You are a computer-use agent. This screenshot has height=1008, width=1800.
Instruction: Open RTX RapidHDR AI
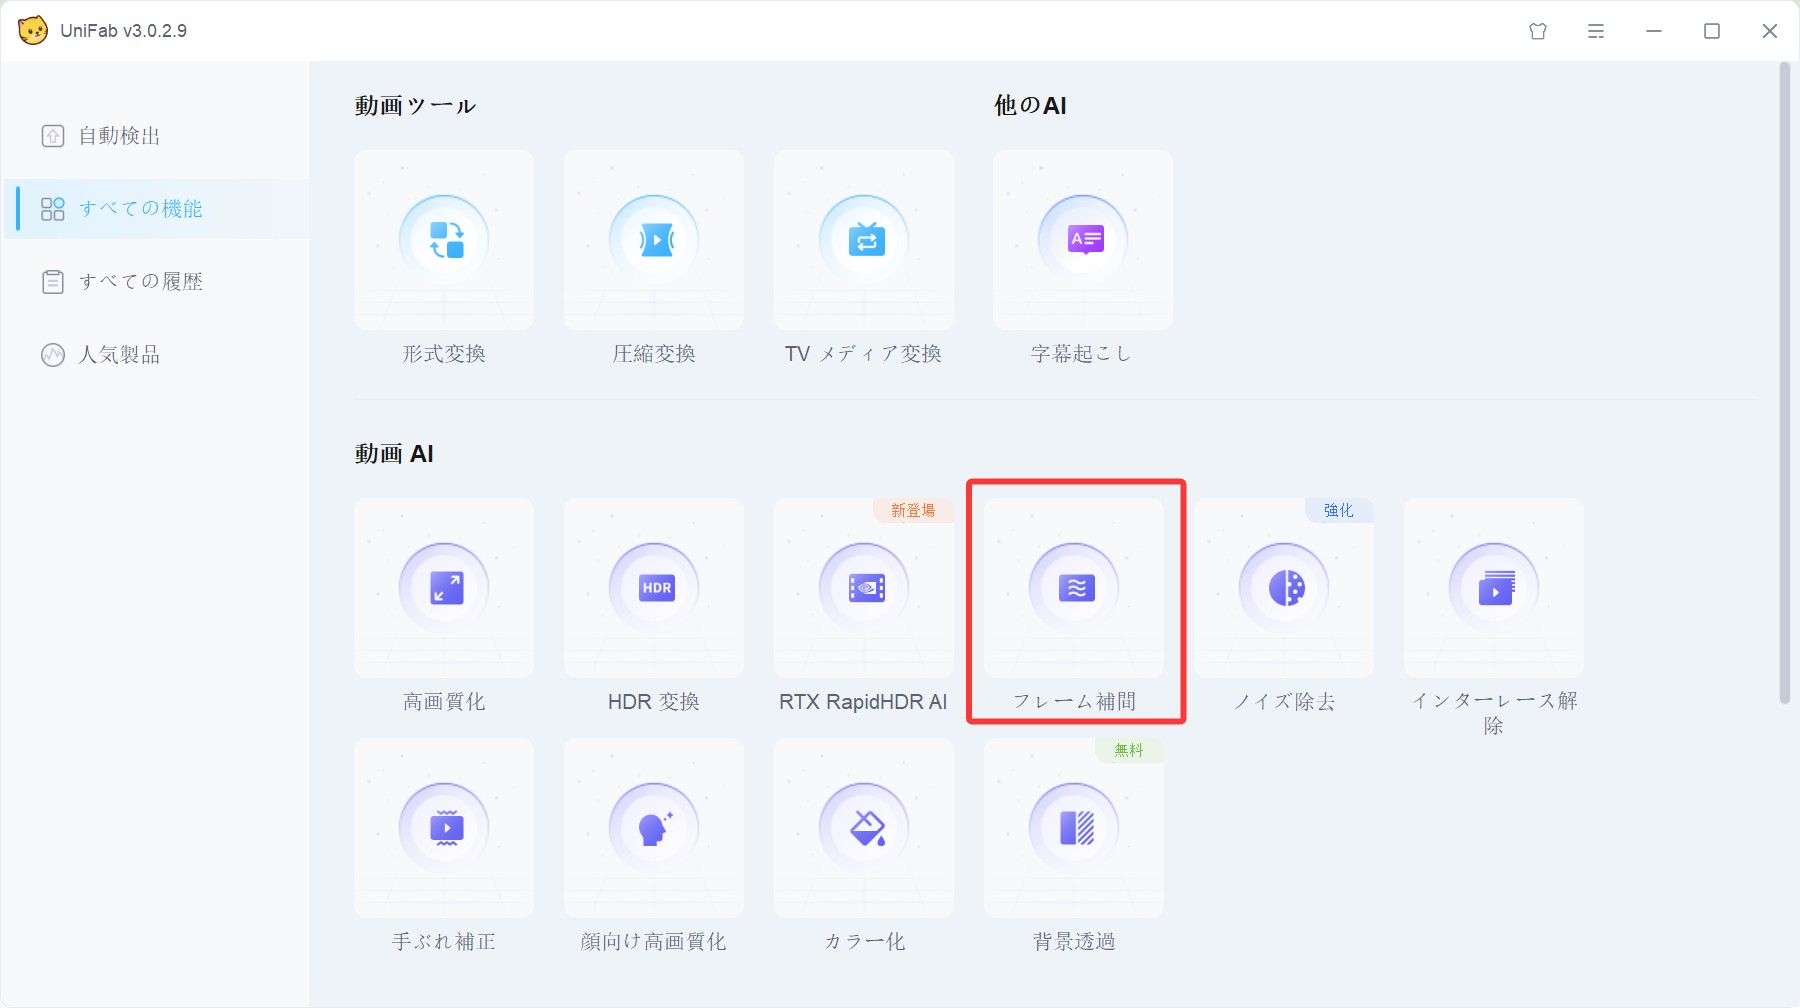(863, 588)
